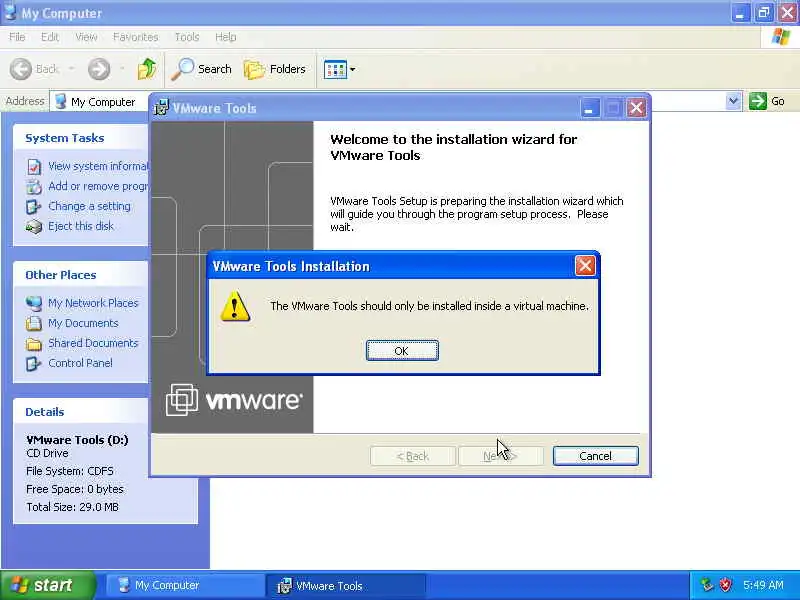Screen dimensions: 800x600
Task: Open the Tools menu in My Computer
Action: (187, 37)
